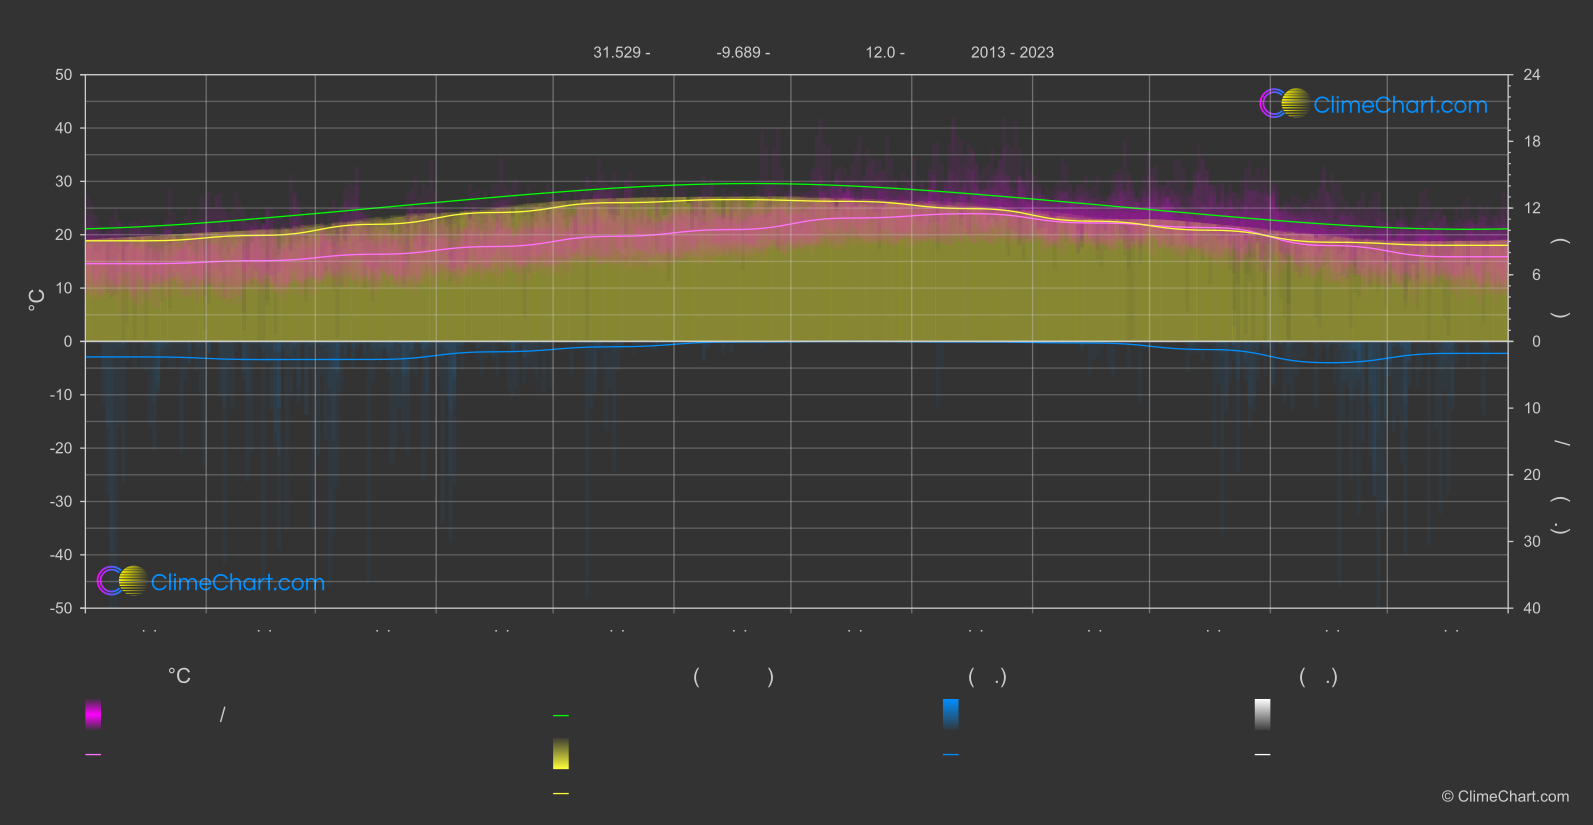This screenshot has width=1593, height=825.
Task: Click the yellow line legend marker
Action: pos(561,794)
